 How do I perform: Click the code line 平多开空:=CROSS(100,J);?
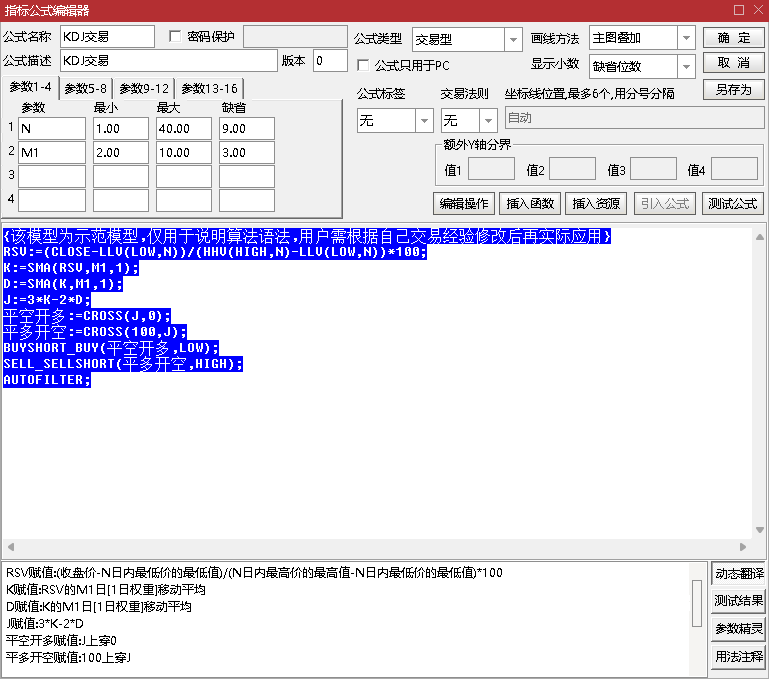(95, 332)
